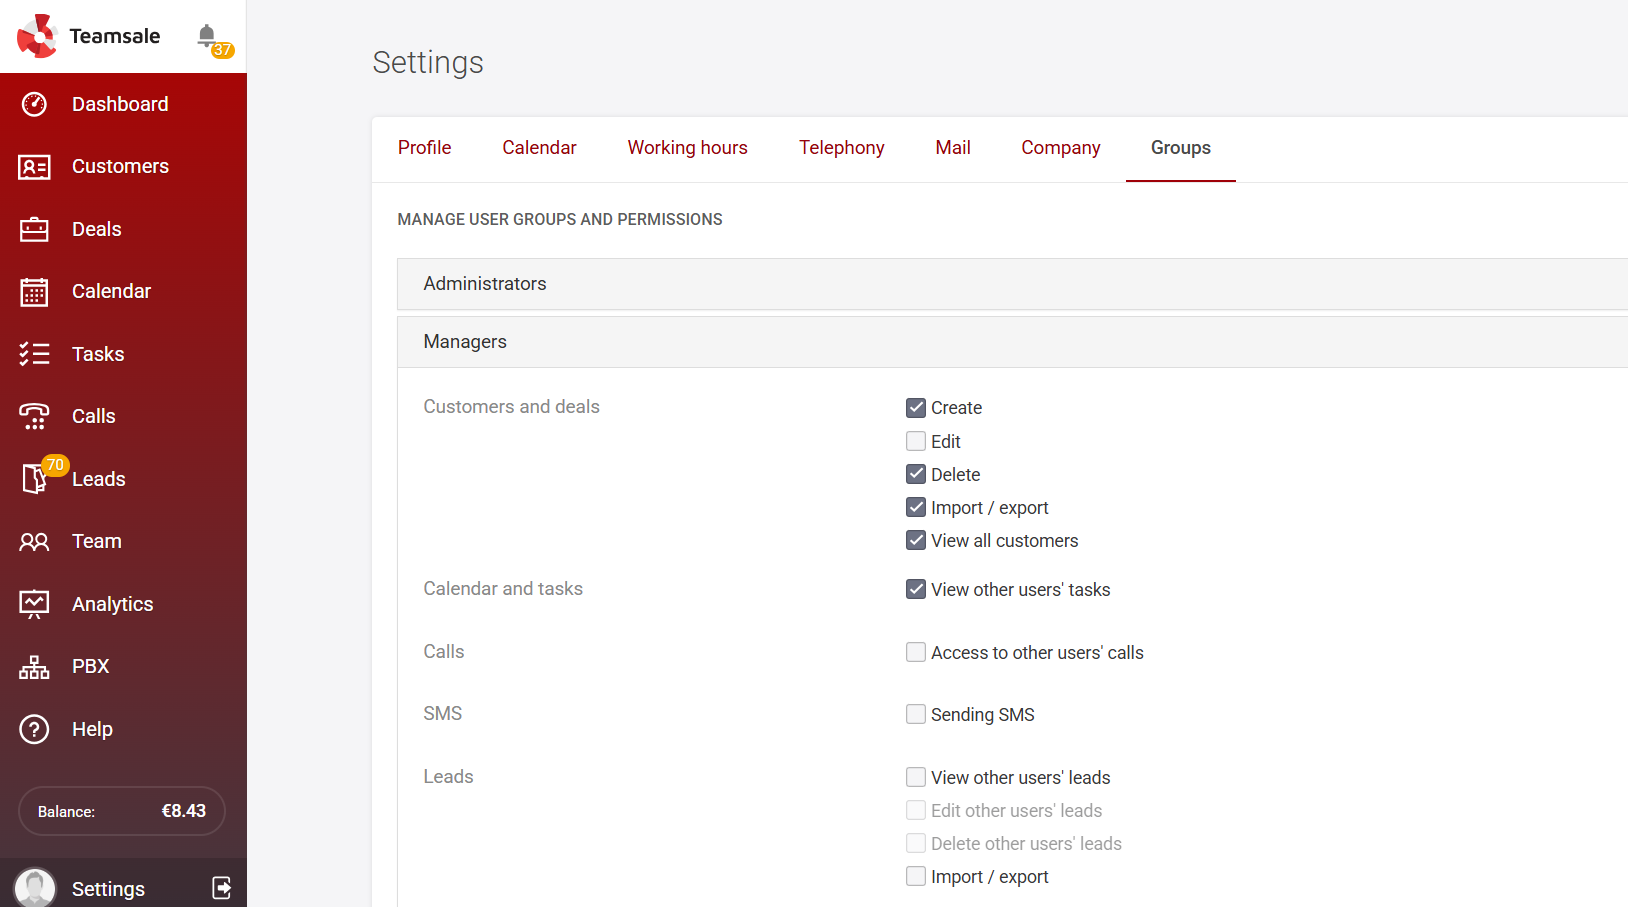Check View other users' leads
Image resolution: width=1628 pixels, height=907 pixels.
[x=916, y=777]
